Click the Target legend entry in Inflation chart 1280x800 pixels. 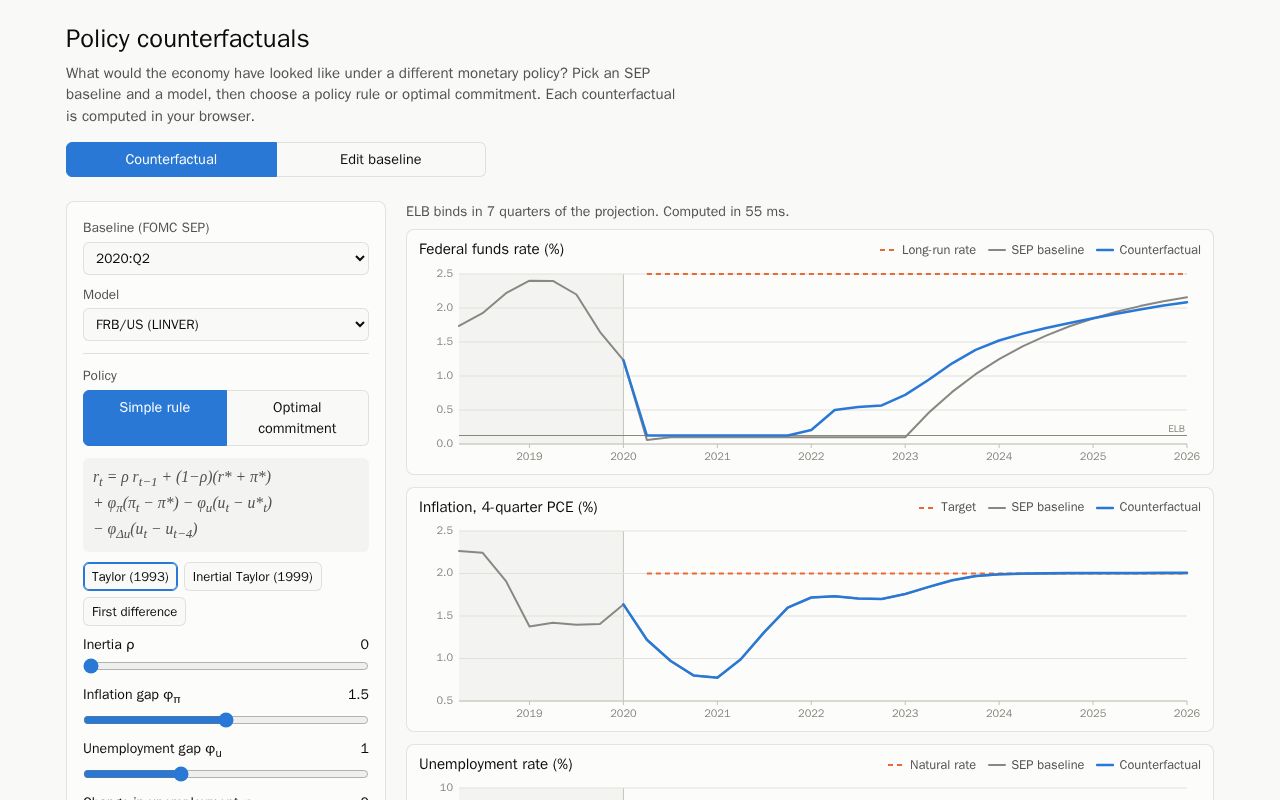coord(947,507)
